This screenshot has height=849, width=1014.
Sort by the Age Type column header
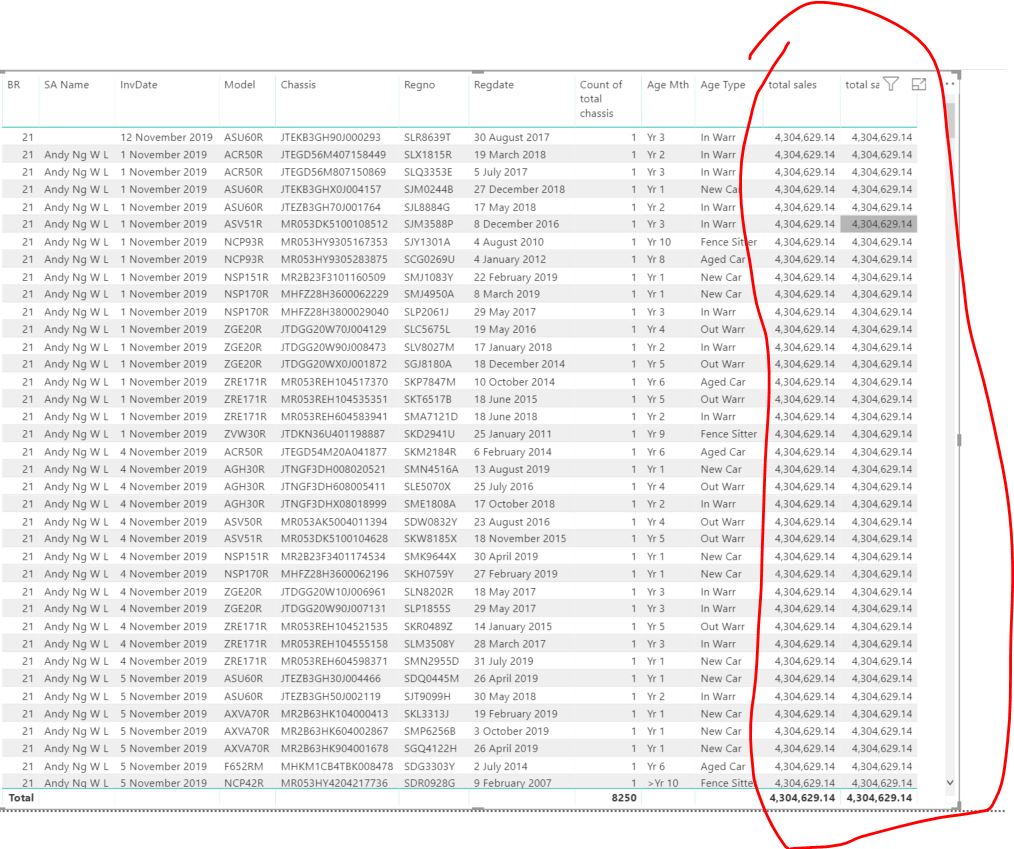[x=722, y=85]
